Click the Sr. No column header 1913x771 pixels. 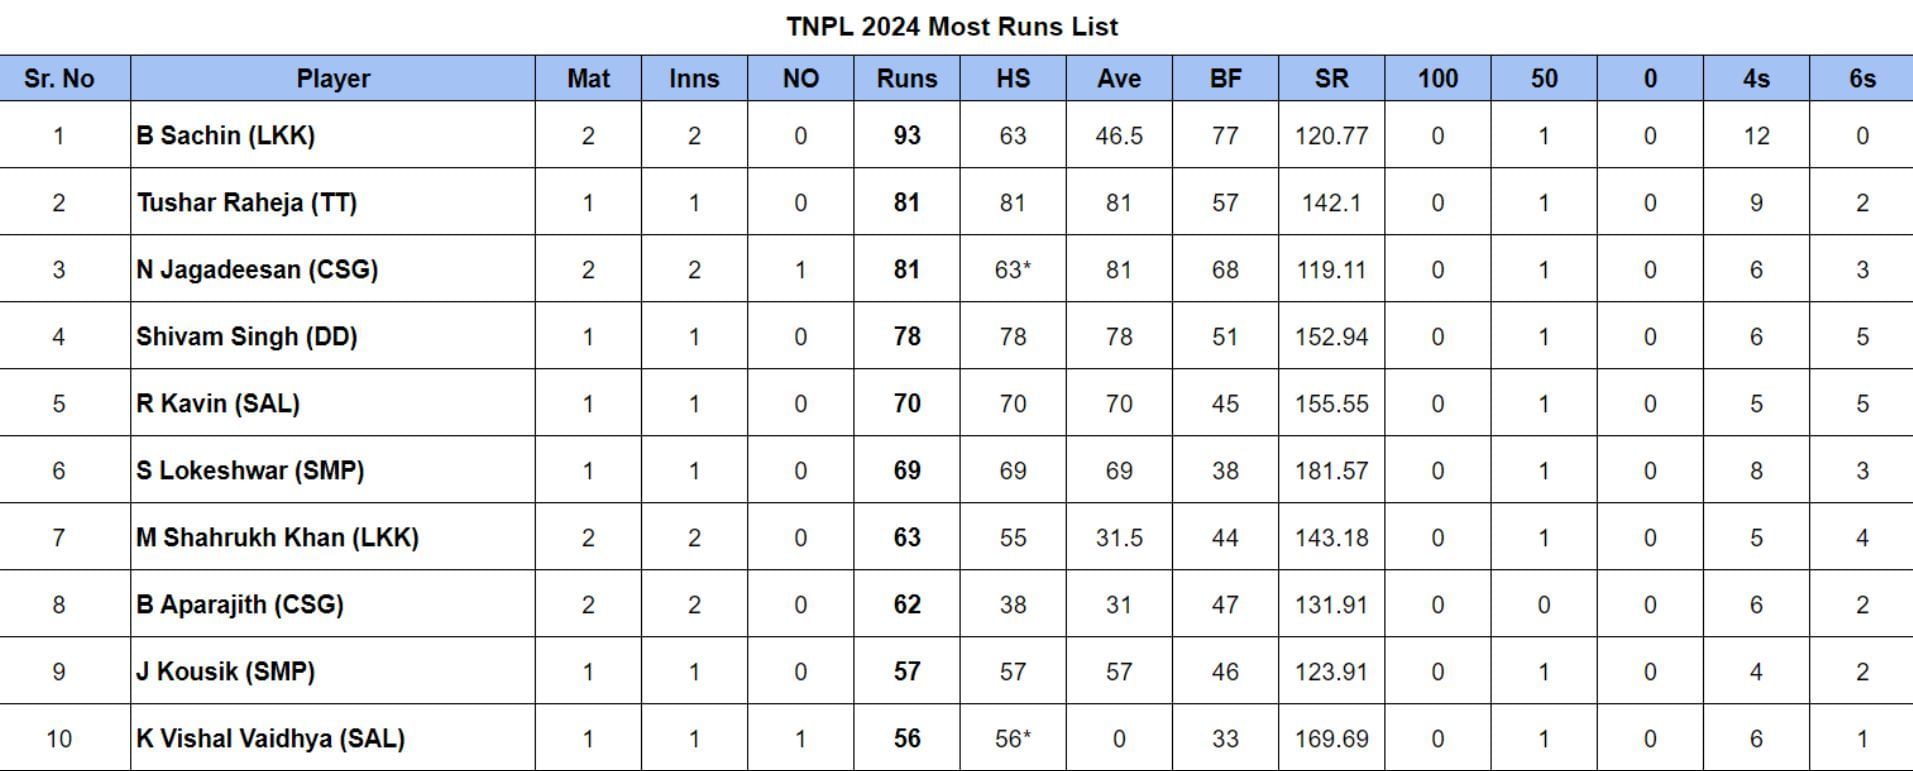pos(59,79)
